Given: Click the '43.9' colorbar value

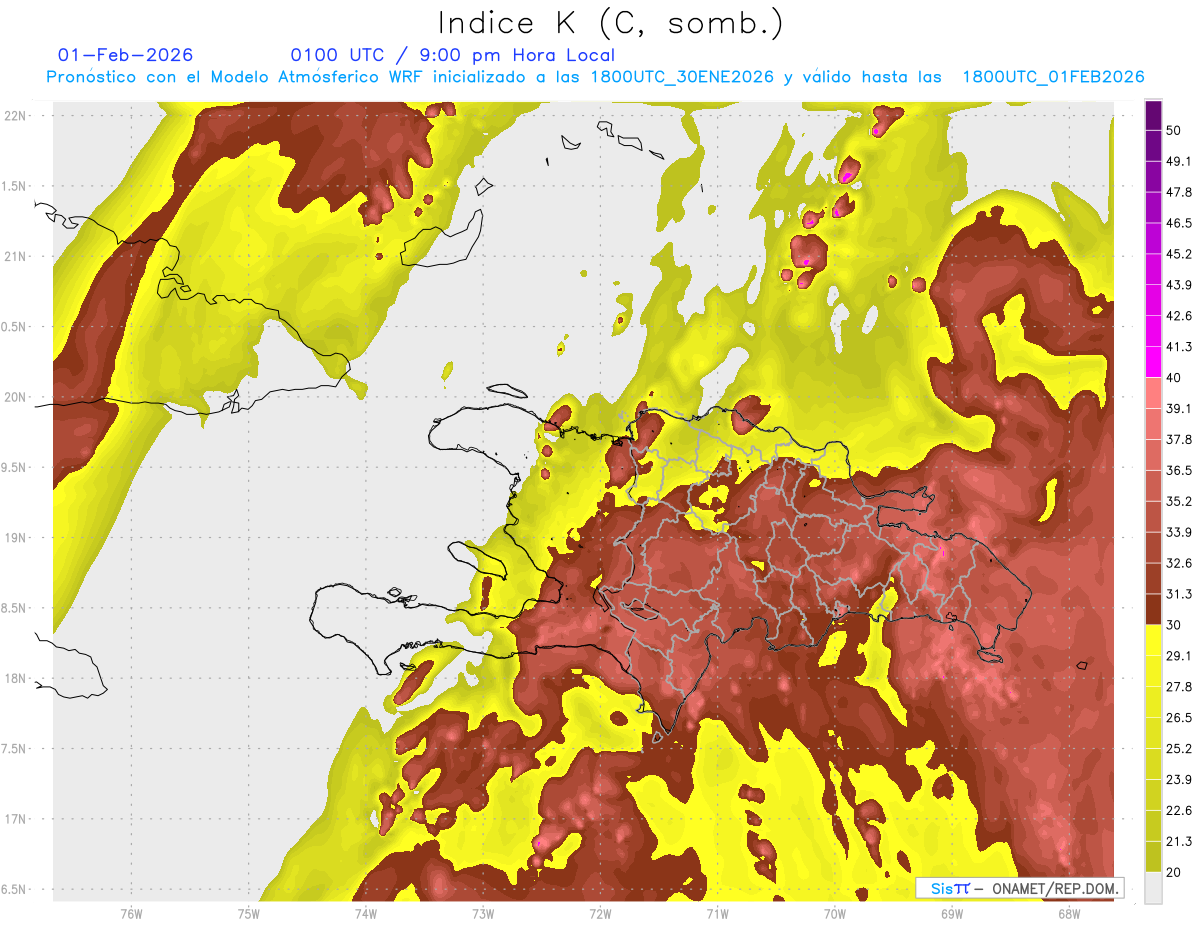Looking at the screenshot, I should (1179, 285).
